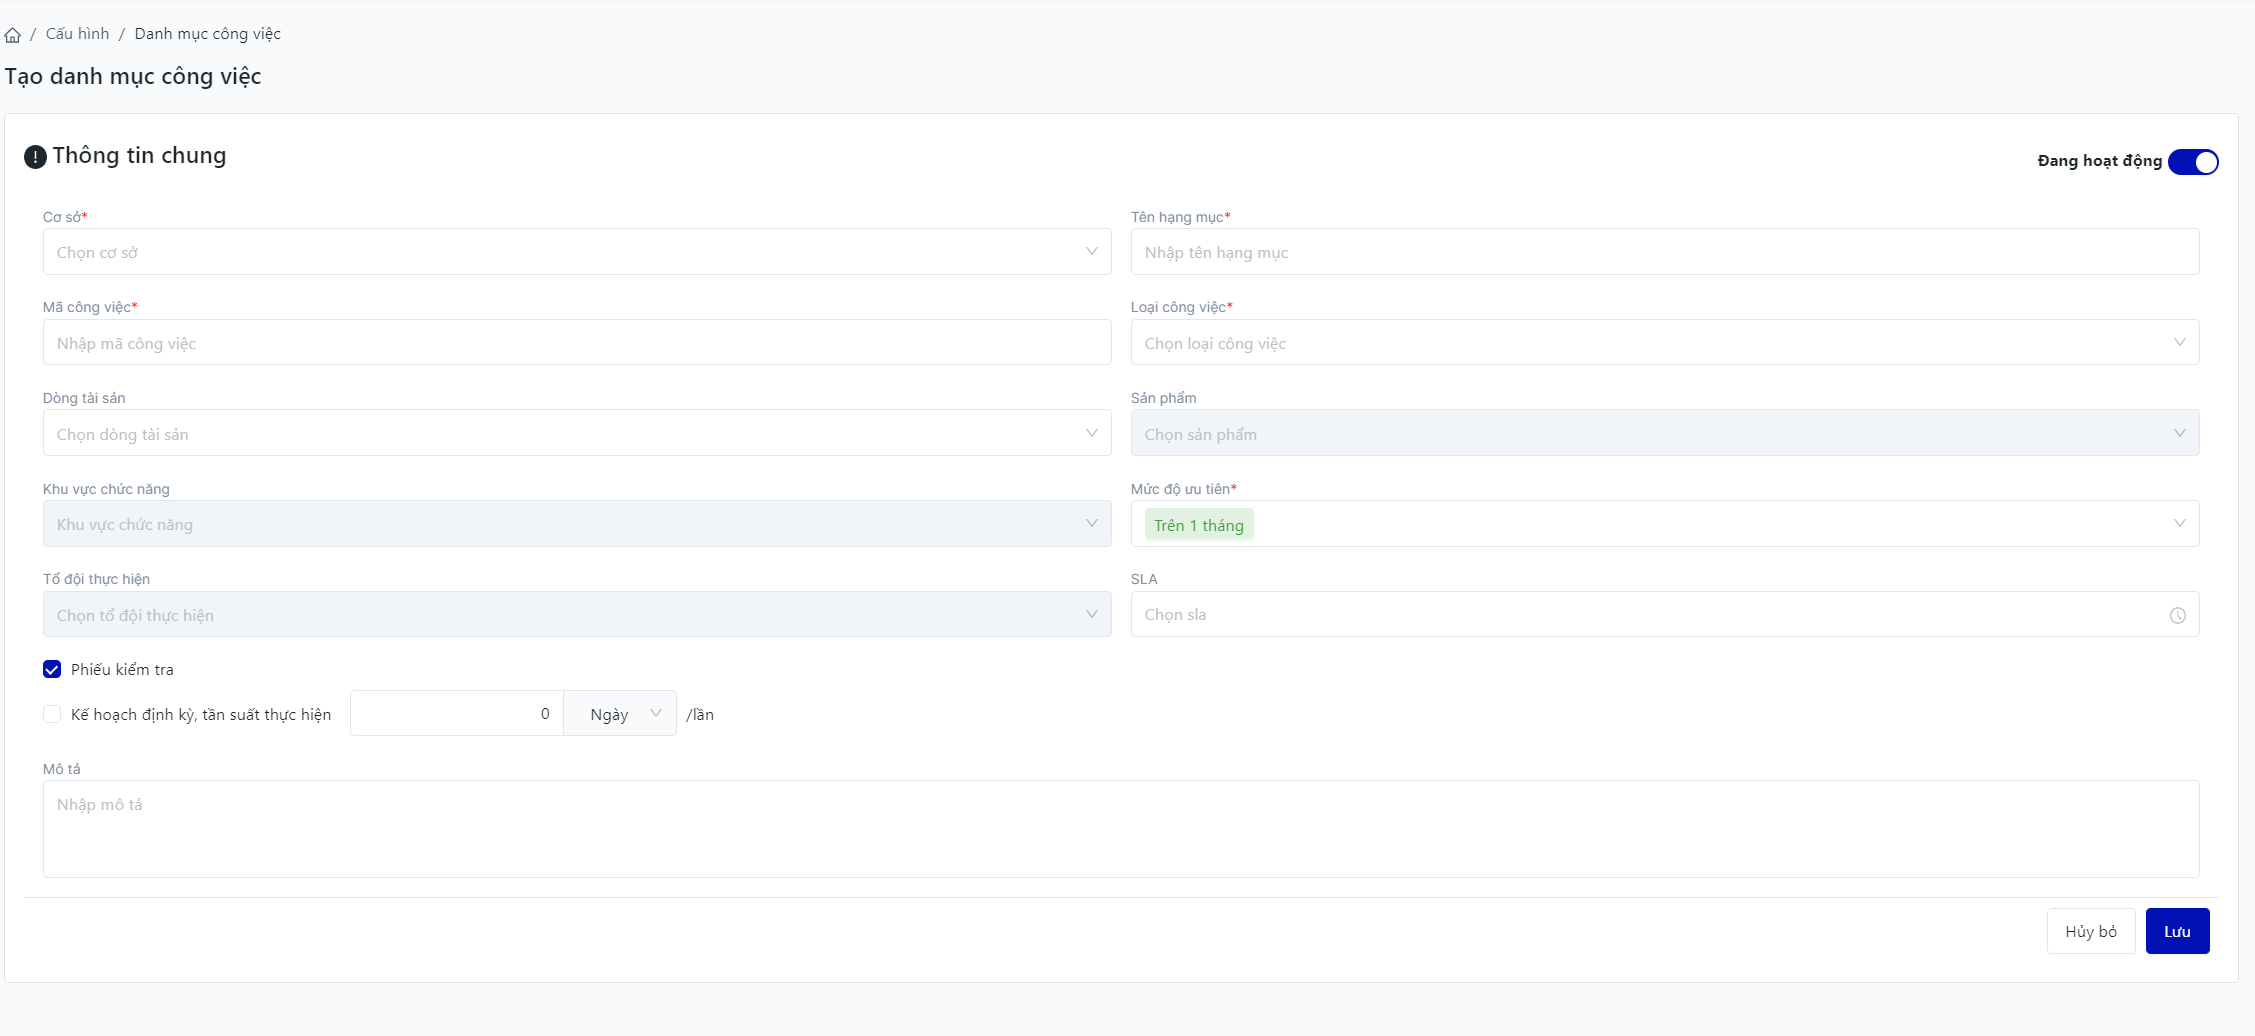Click the Hủy bỏ button

tap(2090, 931)
